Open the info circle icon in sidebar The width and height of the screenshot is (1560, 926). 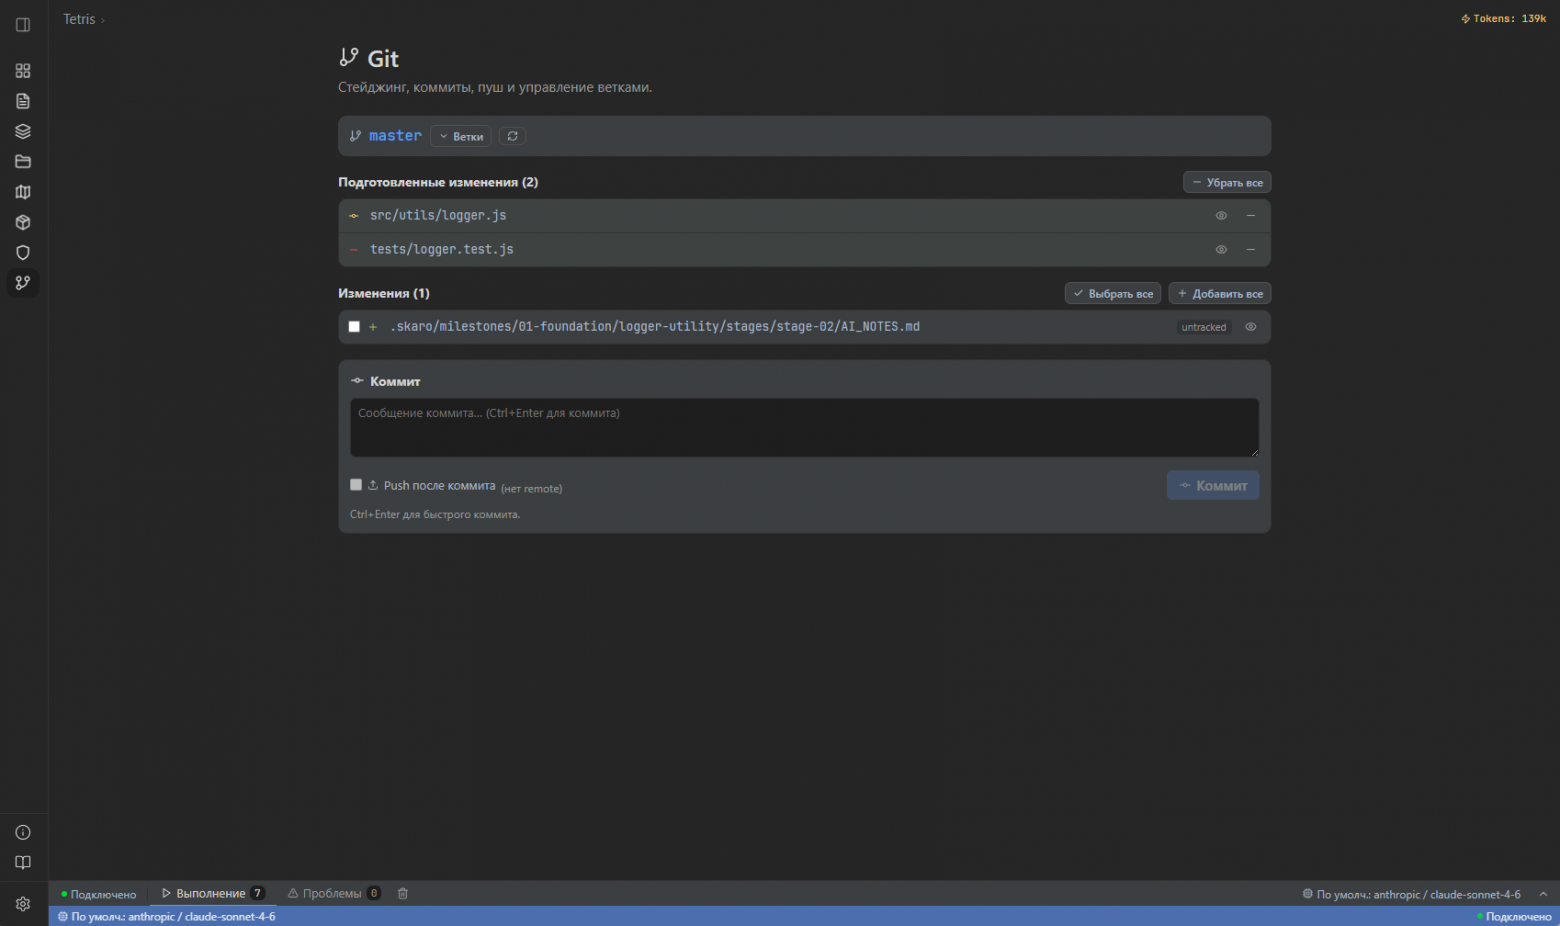23,833
